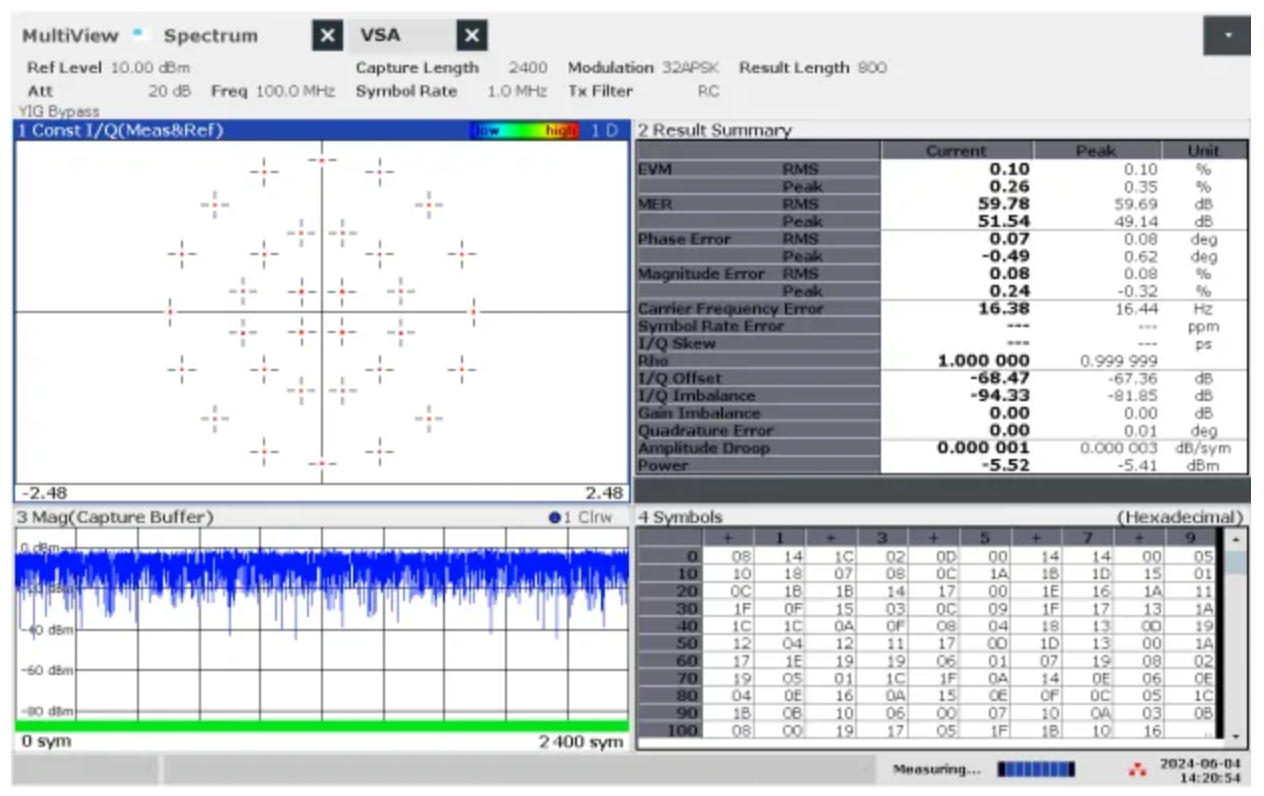This screenshot has width=1264, height=796.
Task: Close the Spectrum channel tab
Action: coord(327,36)
